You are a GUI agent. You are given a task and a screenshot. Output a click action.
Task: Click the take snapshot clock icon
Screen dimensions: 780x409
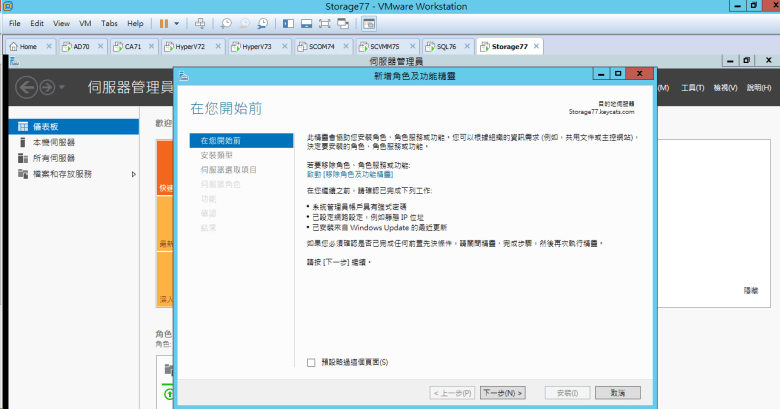[227, 22]
